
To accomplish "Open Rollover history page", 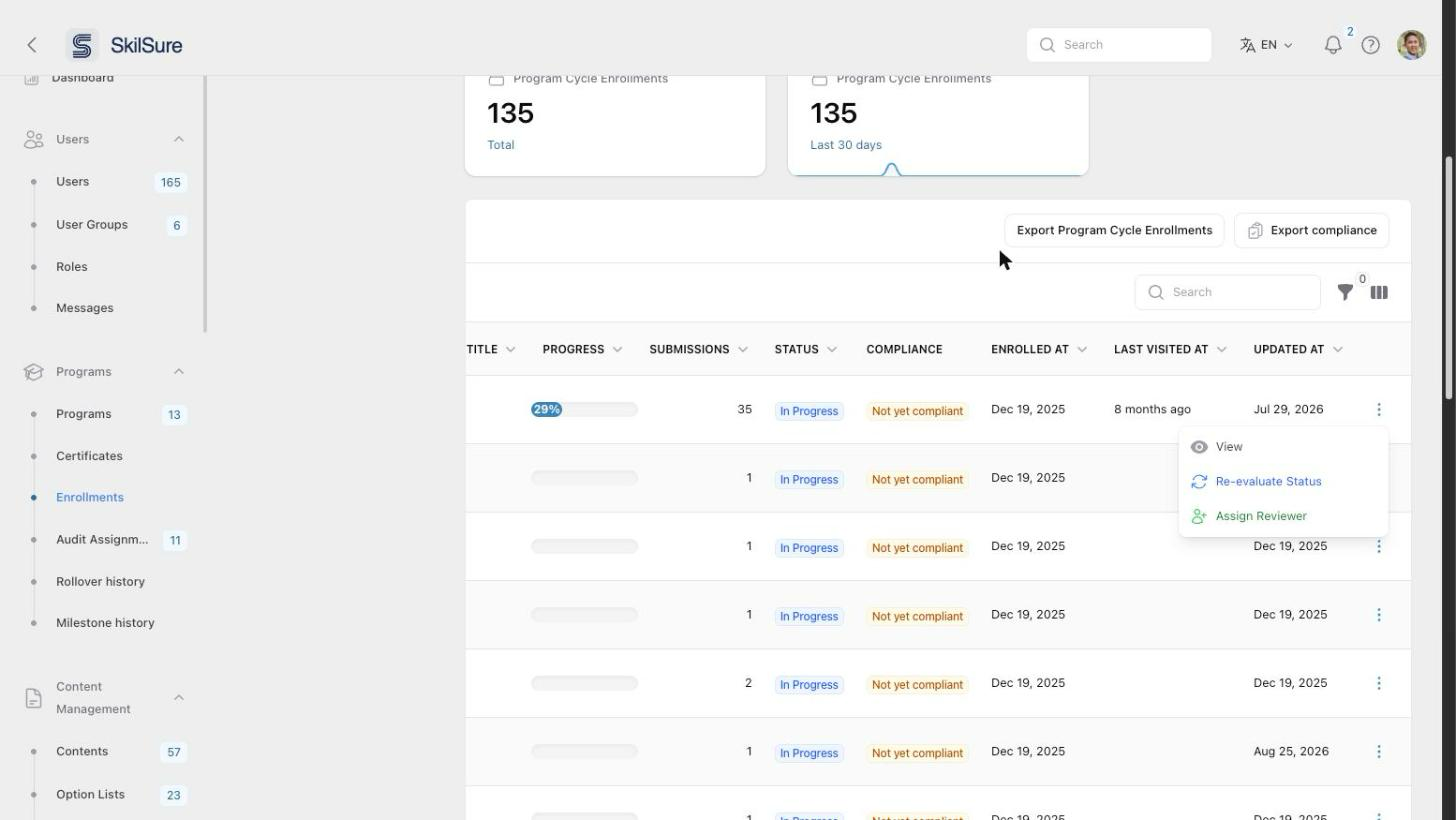I will 100,582.
